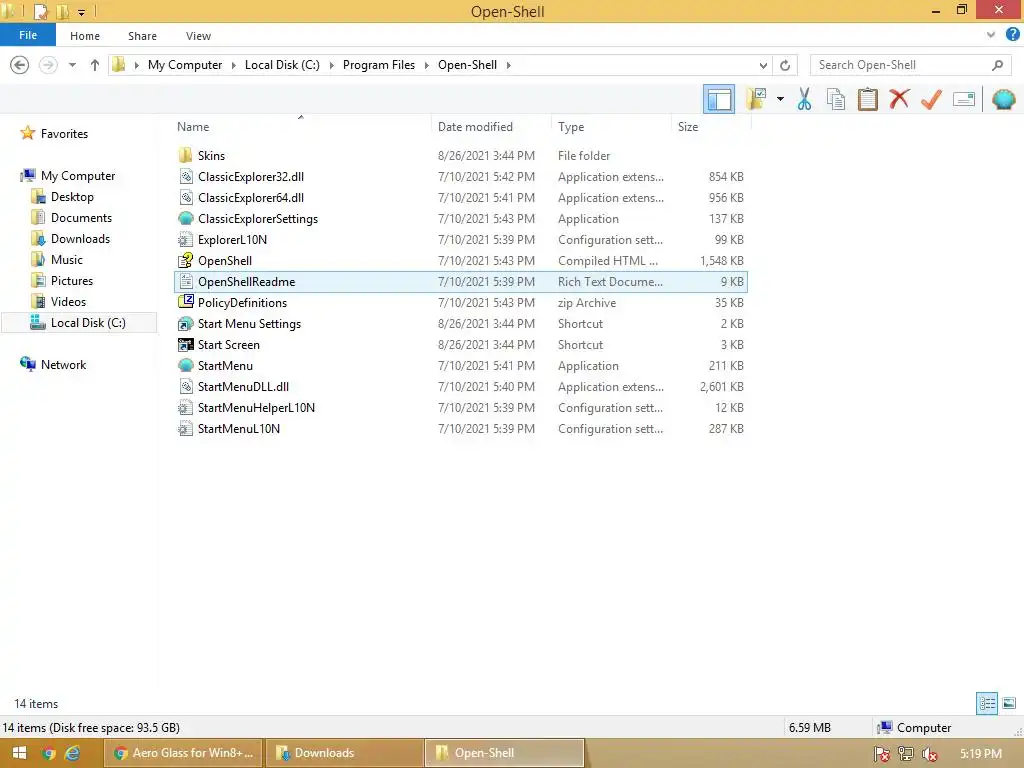Select the PolicyDefinitions zip archive

click(460, 302)
